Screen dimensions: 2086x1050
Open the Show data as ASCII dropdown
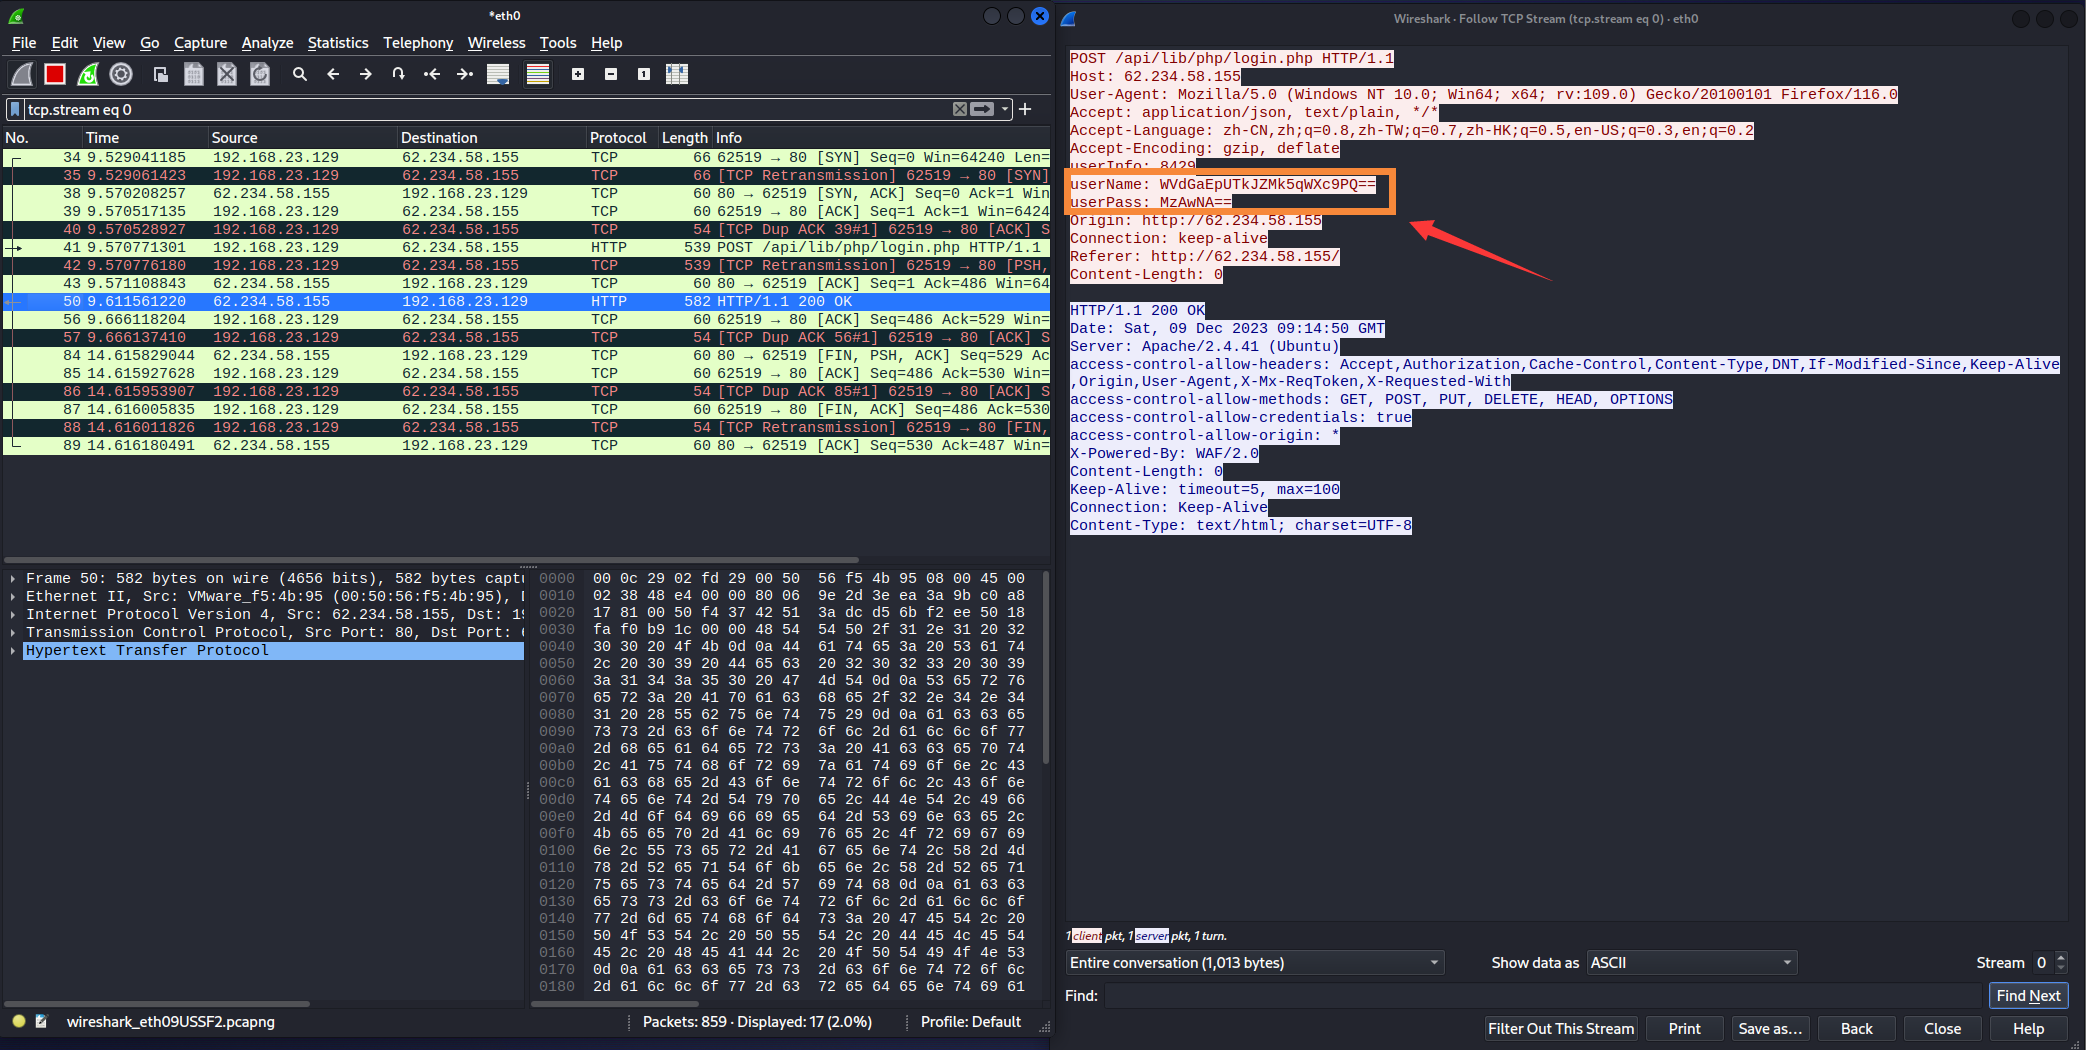click(1692, 963)
